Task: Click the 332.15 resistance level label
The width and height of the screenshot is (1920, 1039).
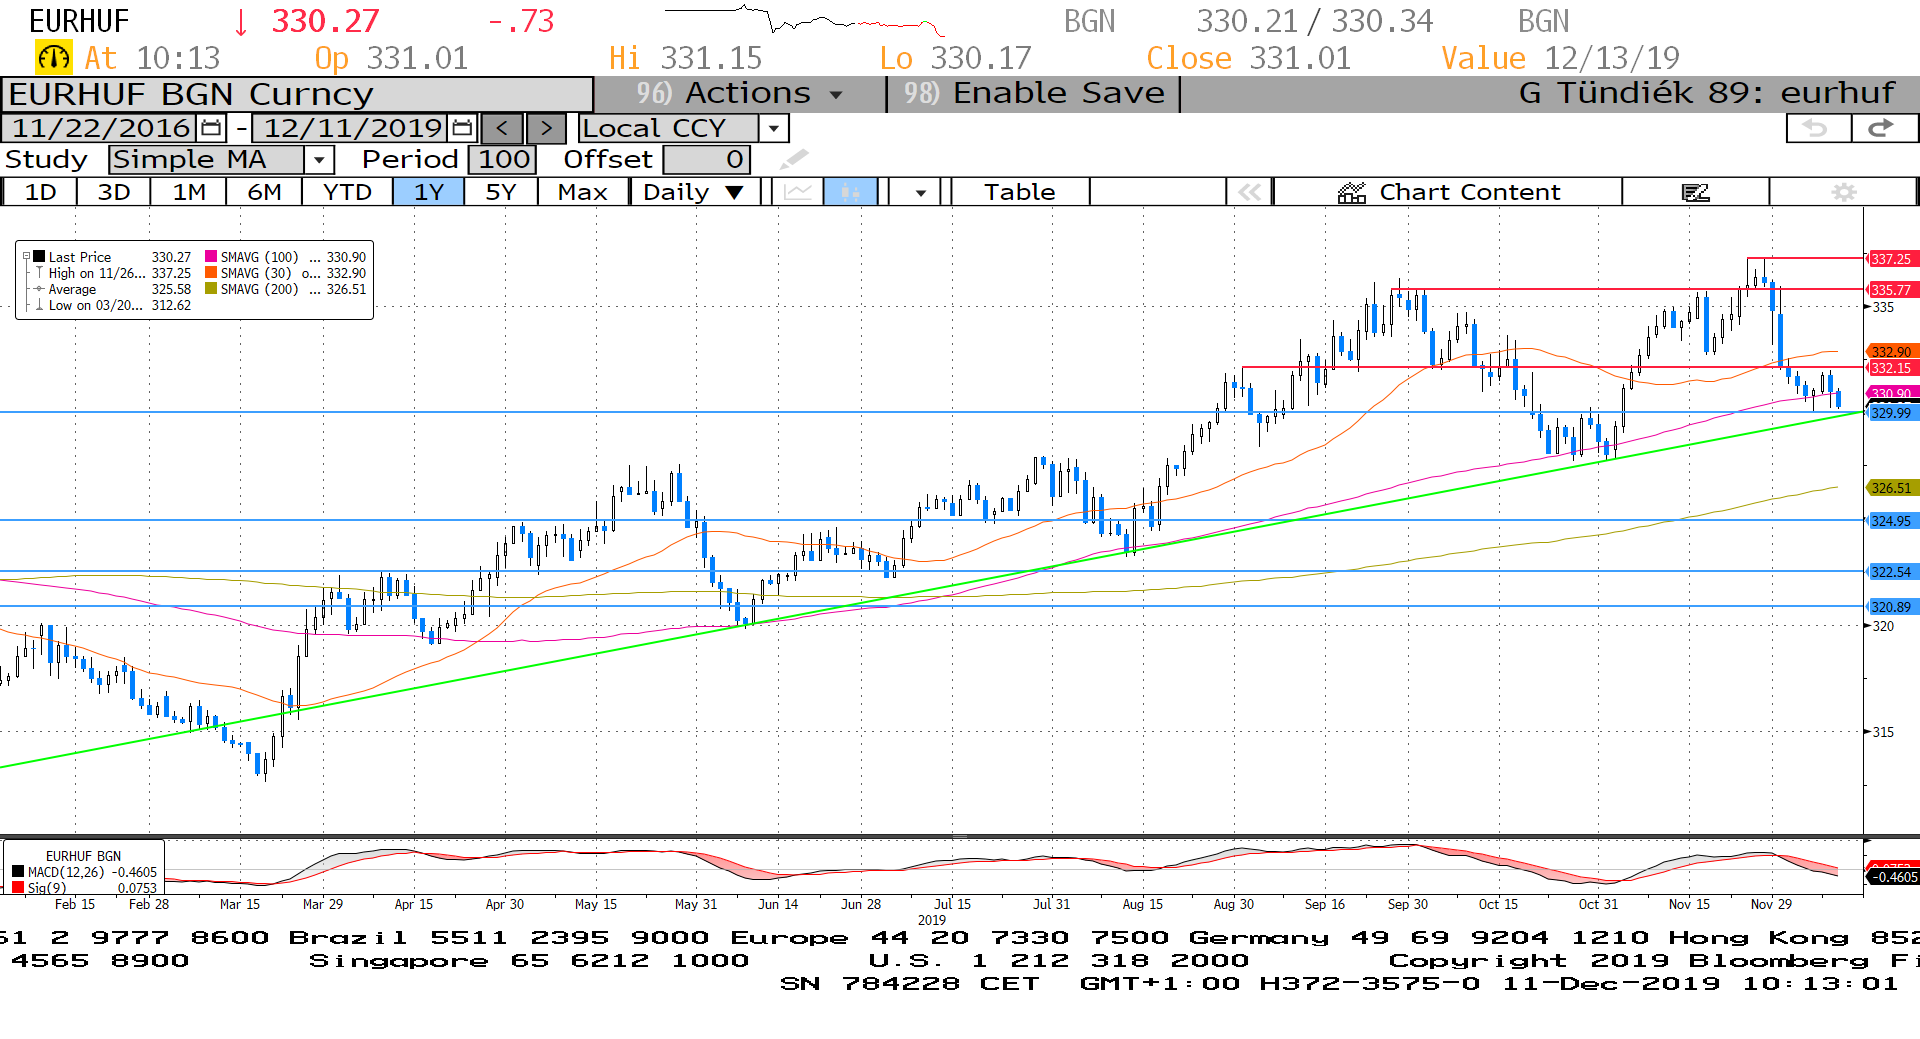Action: coord(1891,368)
